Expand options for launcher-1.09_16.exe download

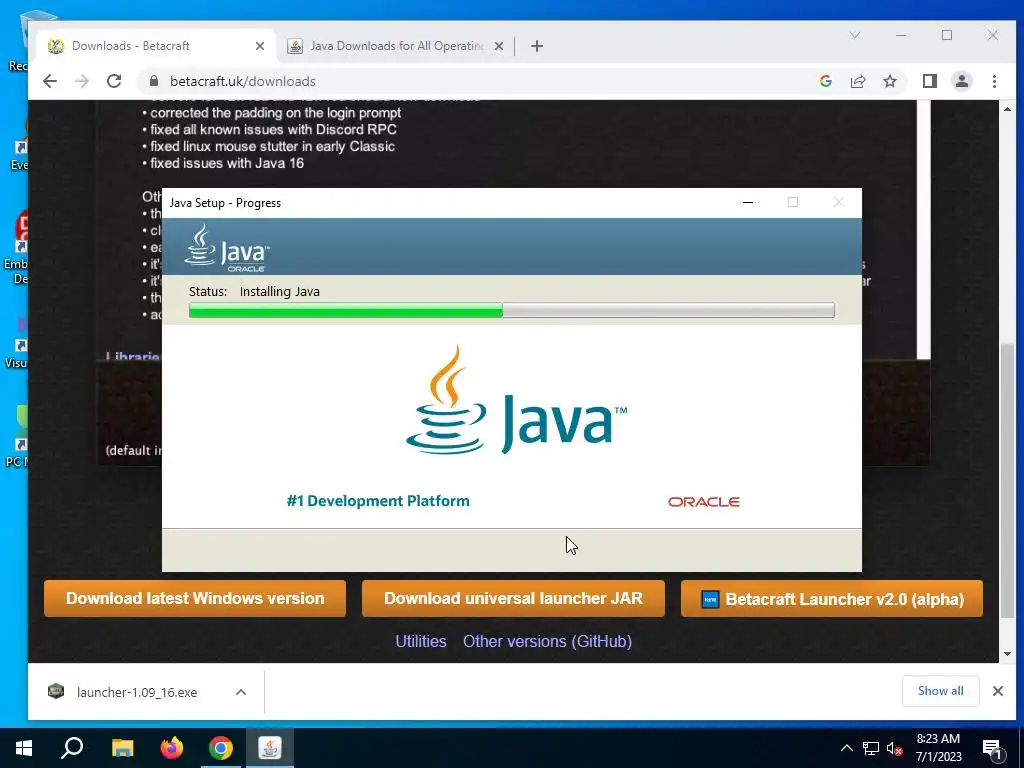pos(241,692)
